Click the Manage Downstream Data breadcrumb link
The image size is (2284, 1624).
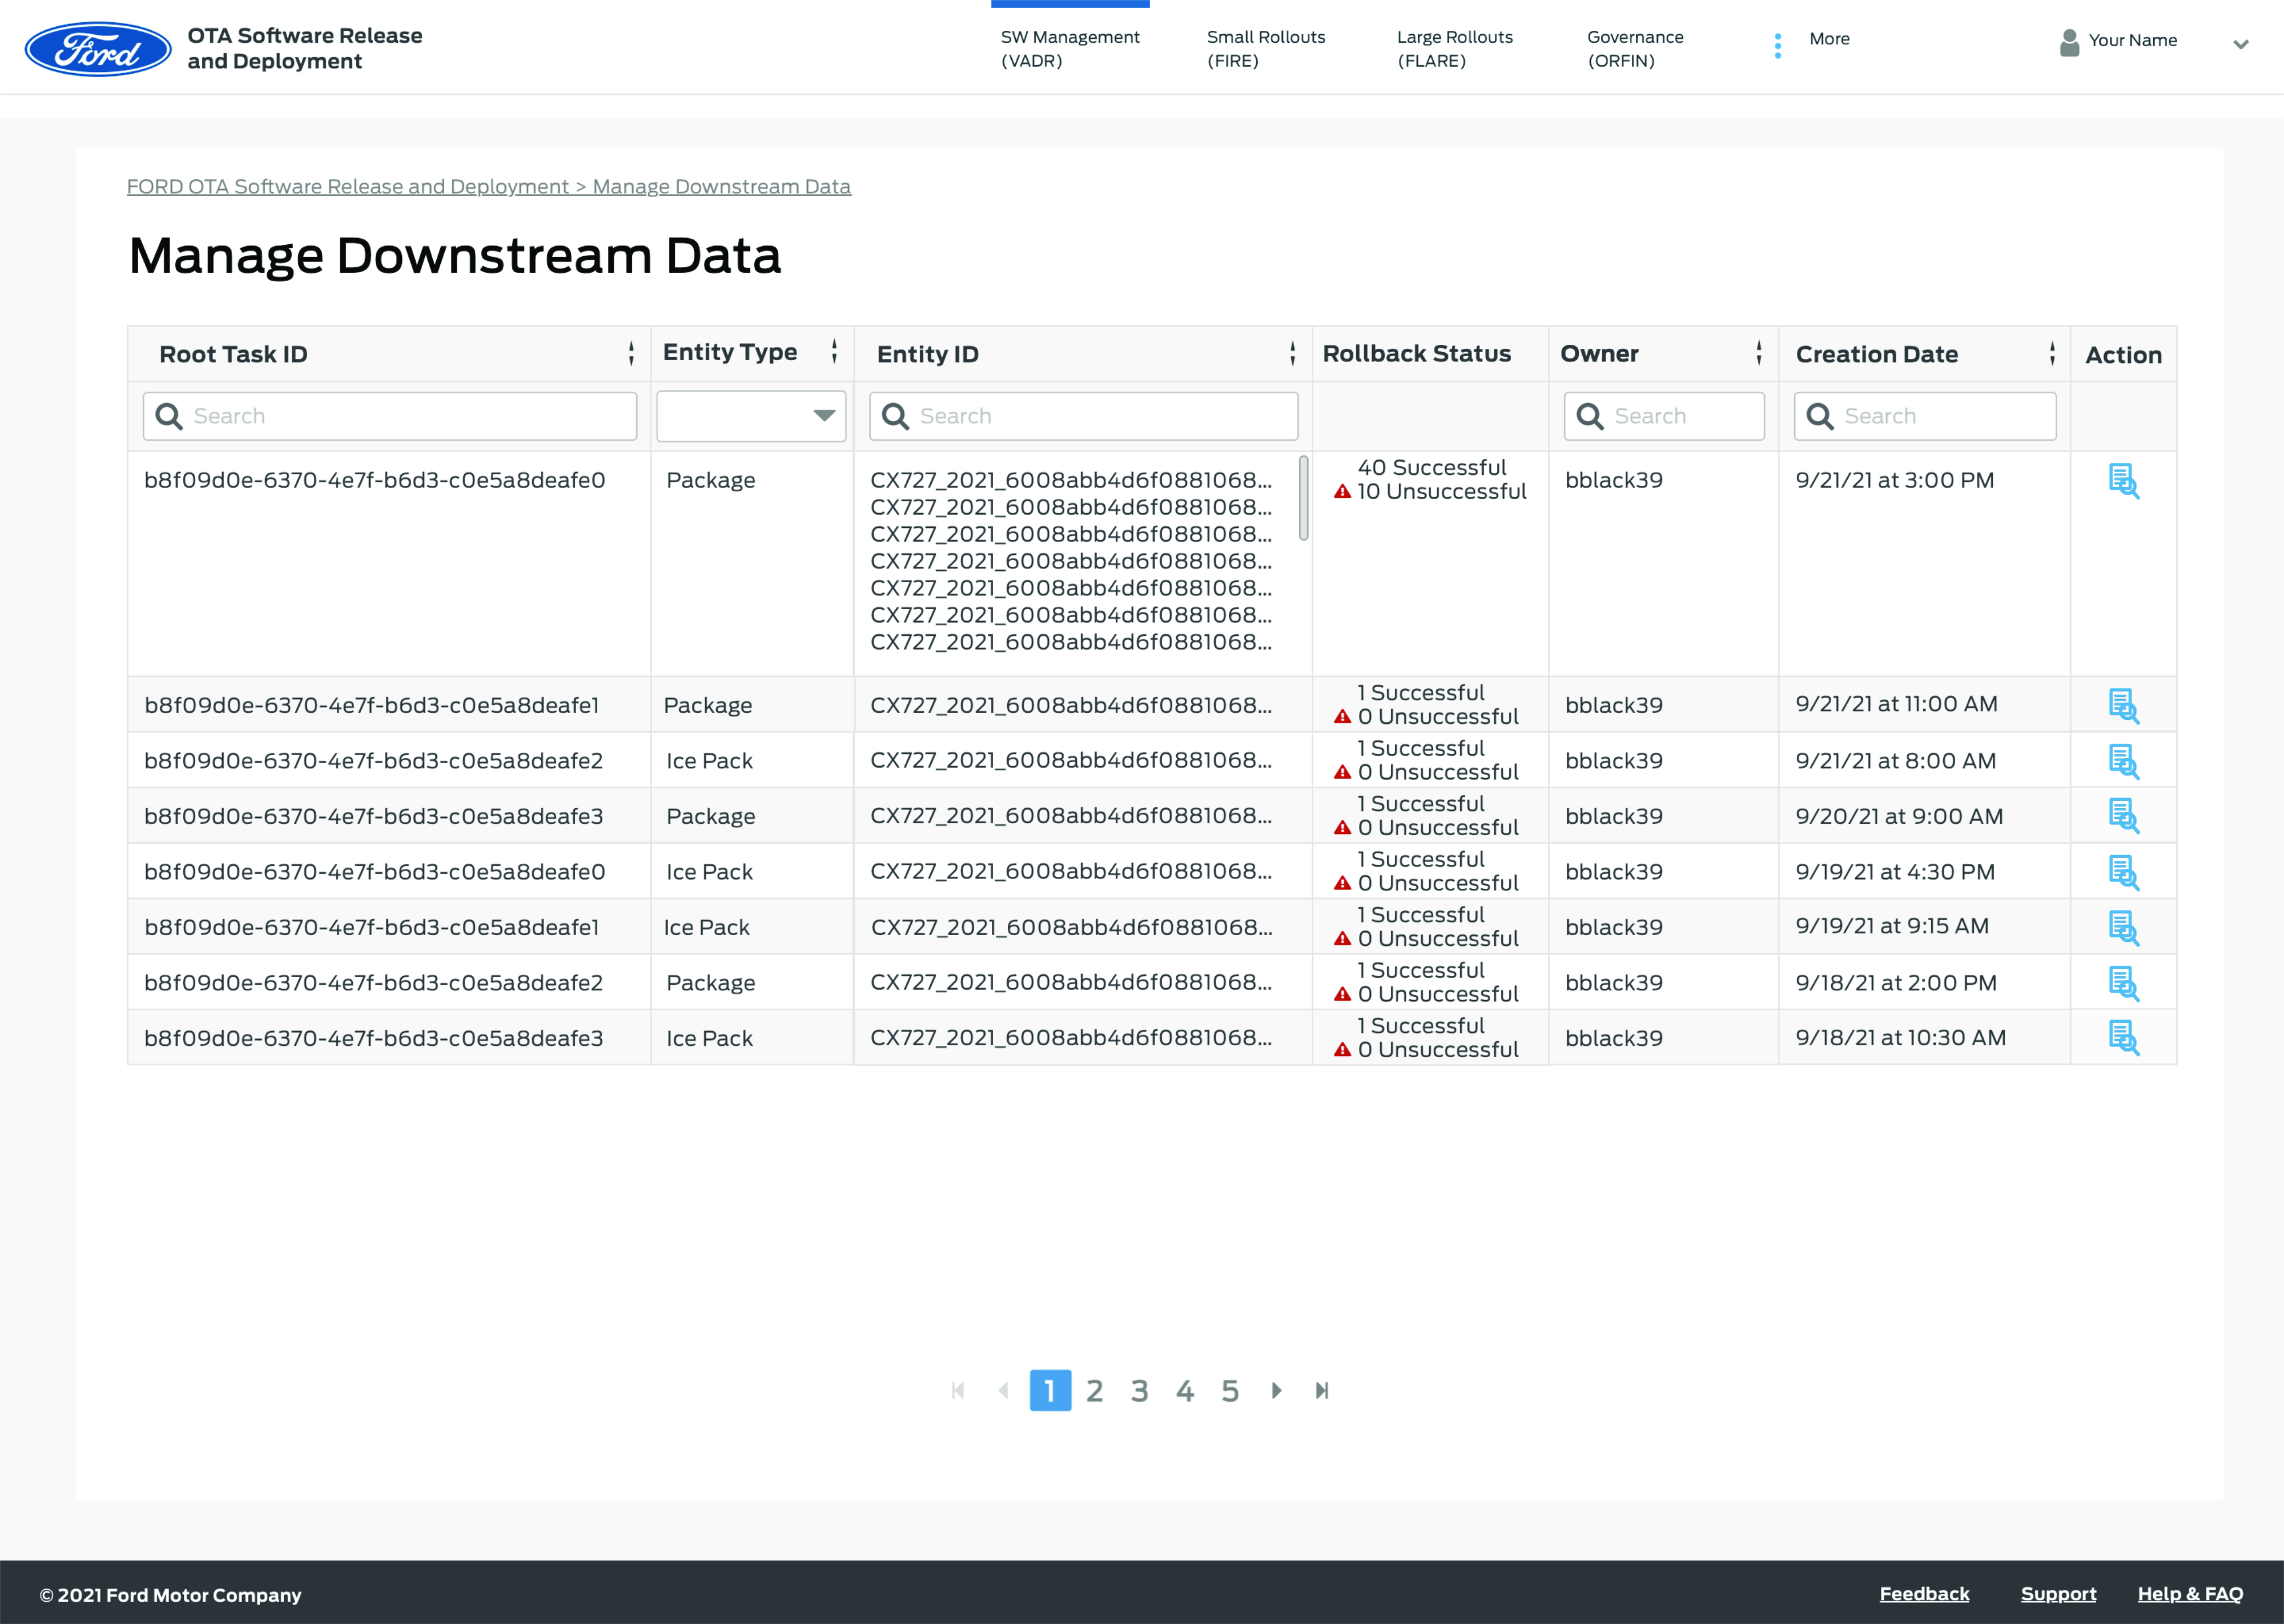tap(721, 187)
